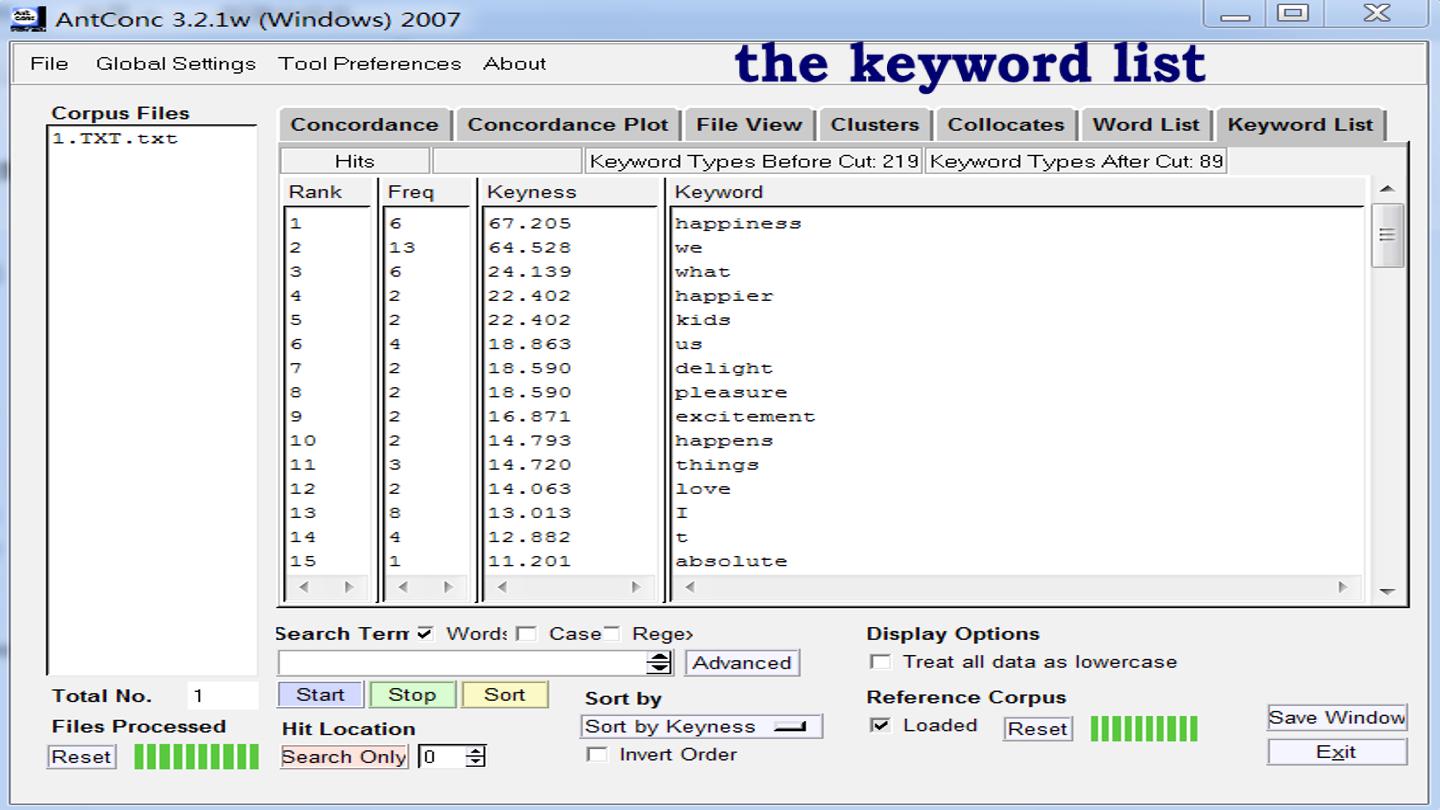The height and width of the screenshot is (810, 1440).
Task: Select keyword 'we'
Action: (689, 248)
